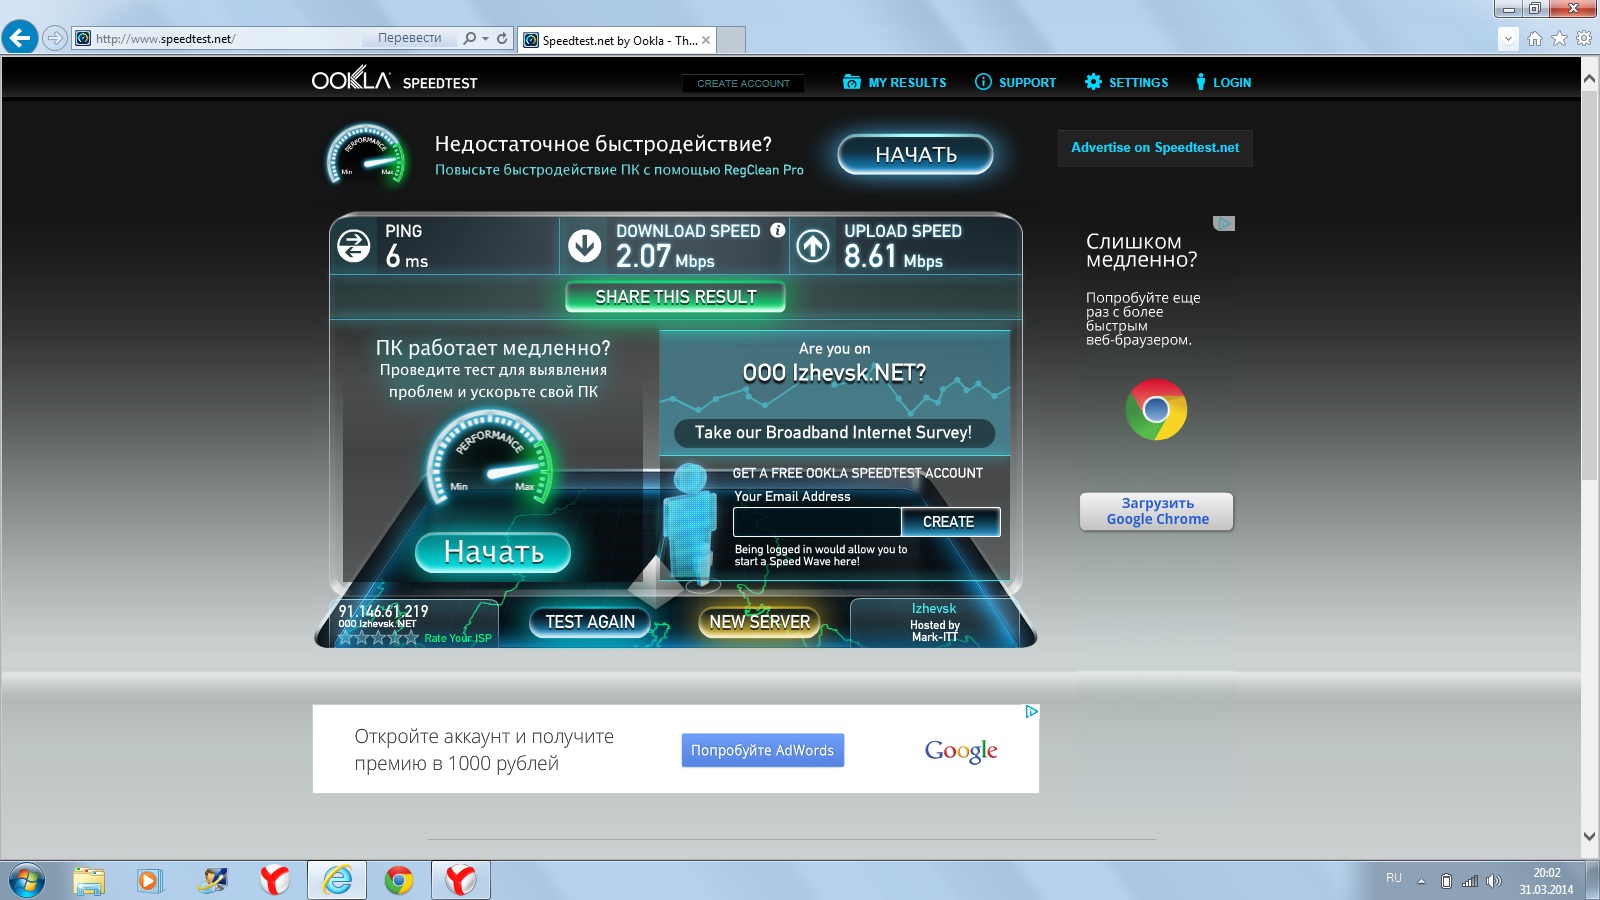
Task: Click CREATE ACCOUNT in the header
Action: 743,83
